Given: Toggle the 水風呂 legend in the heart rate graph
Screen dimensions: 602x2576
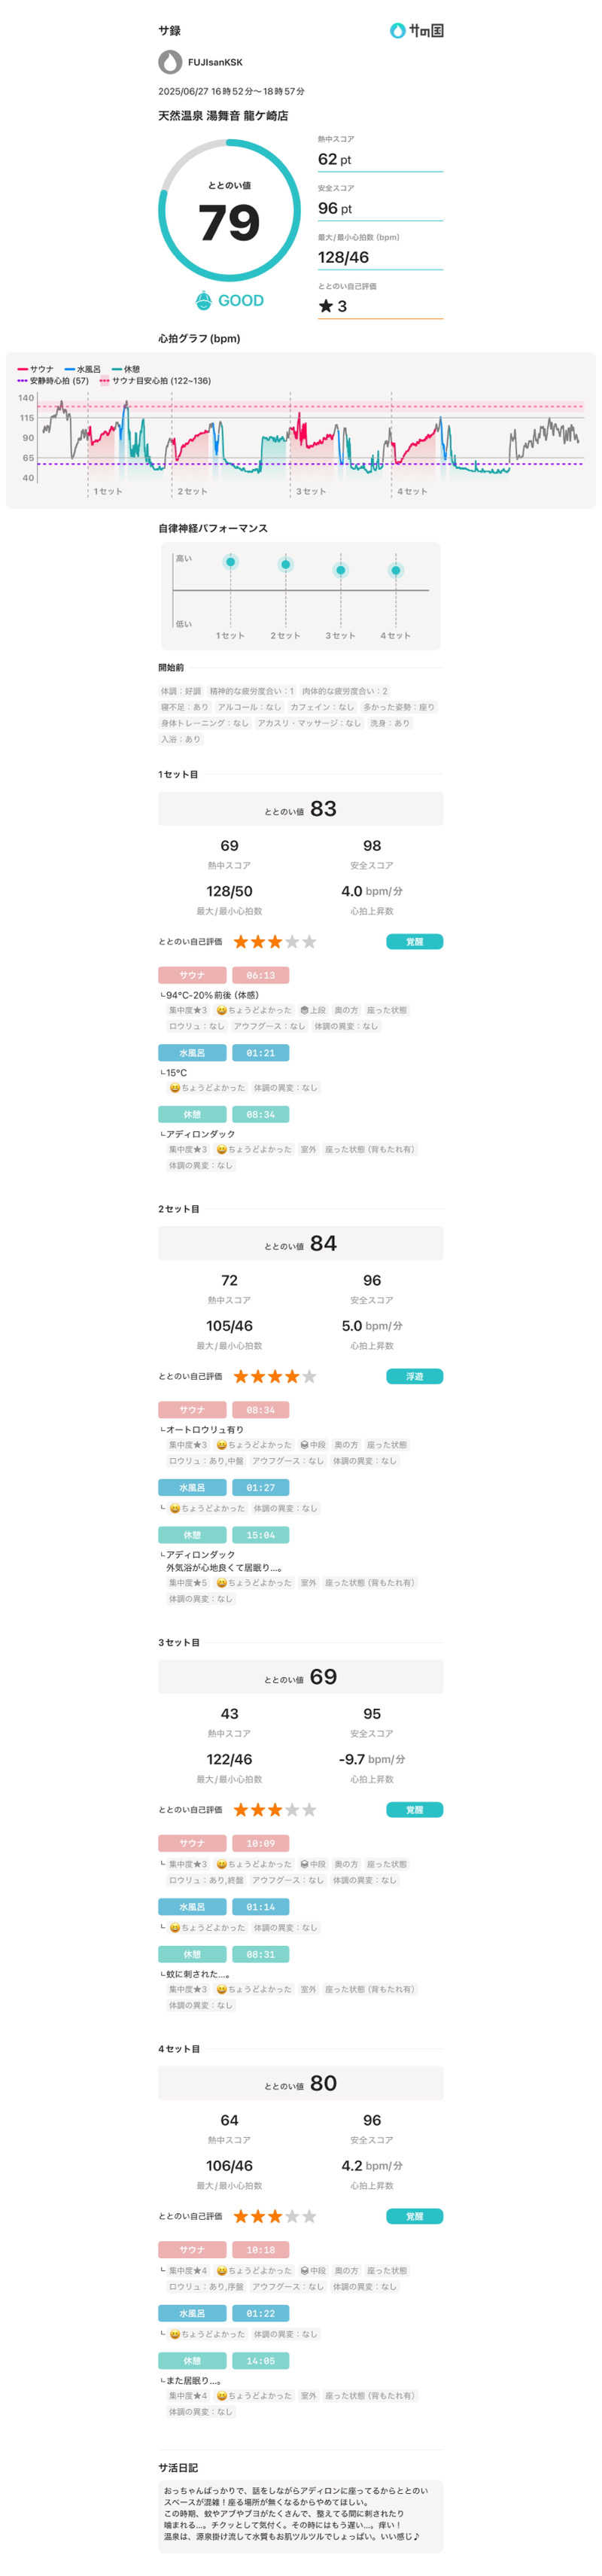Looking at the screenshot, I should click(83, 369).
